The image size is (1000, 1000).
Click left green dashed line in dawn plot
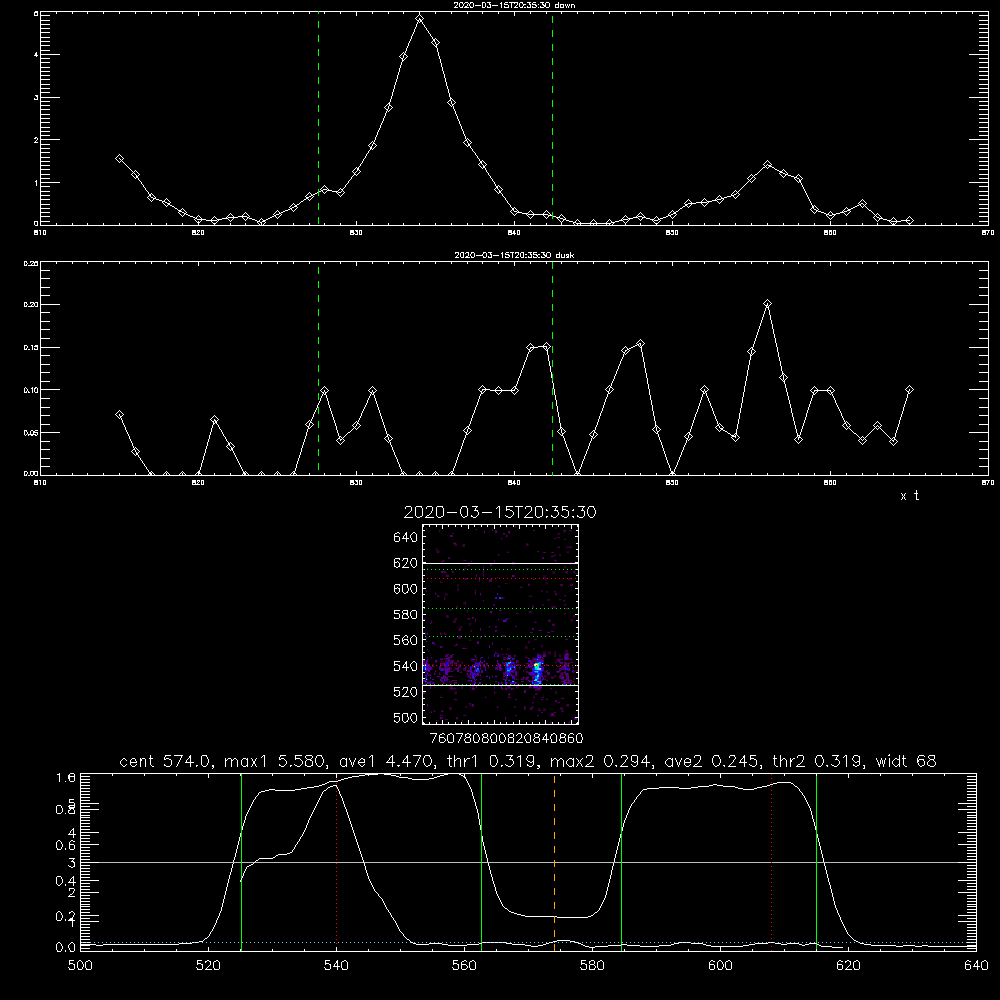(318, 118)
